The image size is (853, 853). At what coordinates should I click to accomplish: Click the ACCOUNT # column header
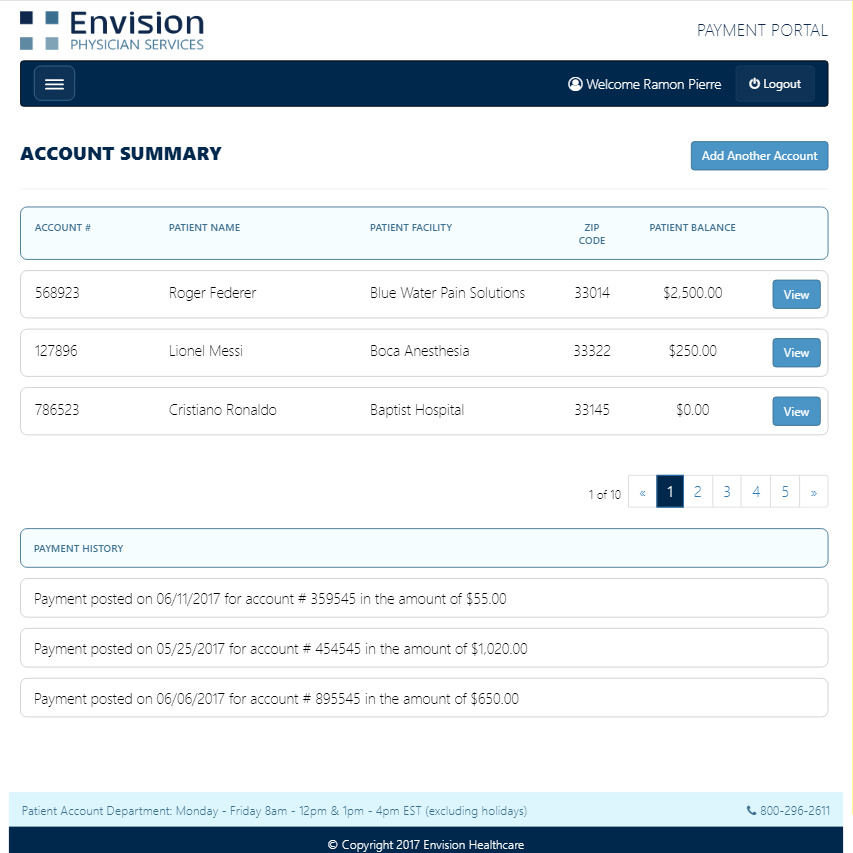63,227
